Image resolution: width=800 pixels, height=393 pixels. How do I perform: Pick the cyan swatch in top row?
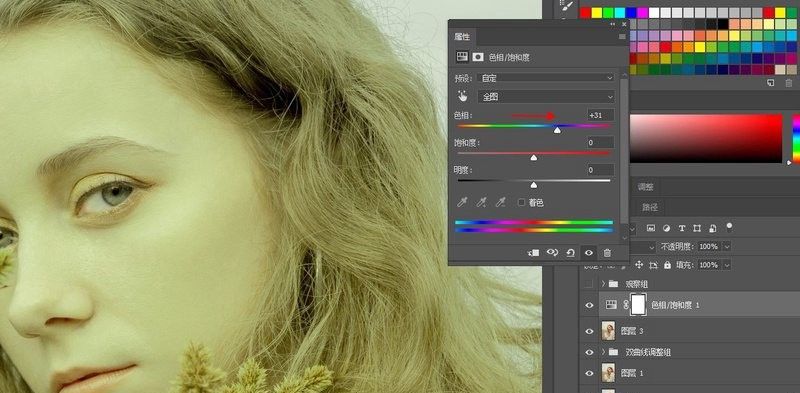click(620, 13)
